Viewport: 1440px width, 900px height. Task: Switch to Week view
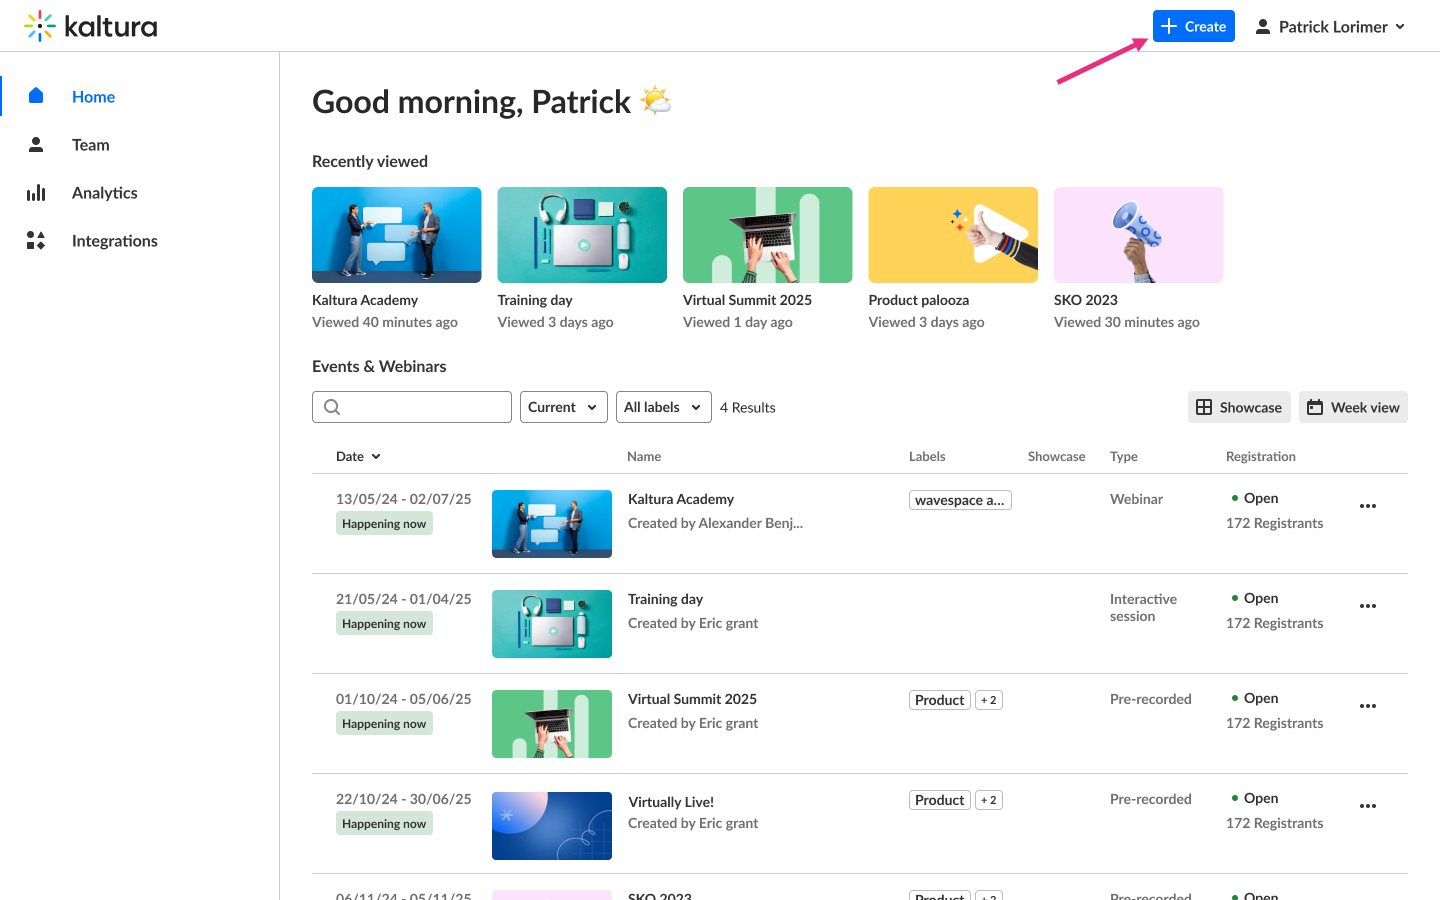click(x=1353, y=407)
